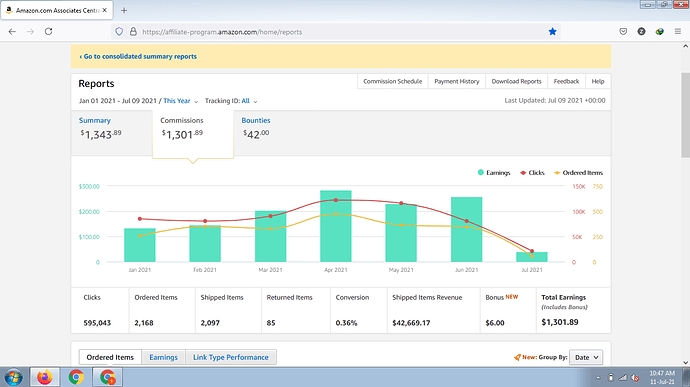The width and height of the screenshot is (690, 387).
Task: Open Firefox from the taskbar
Action: [x=44, y=377]
